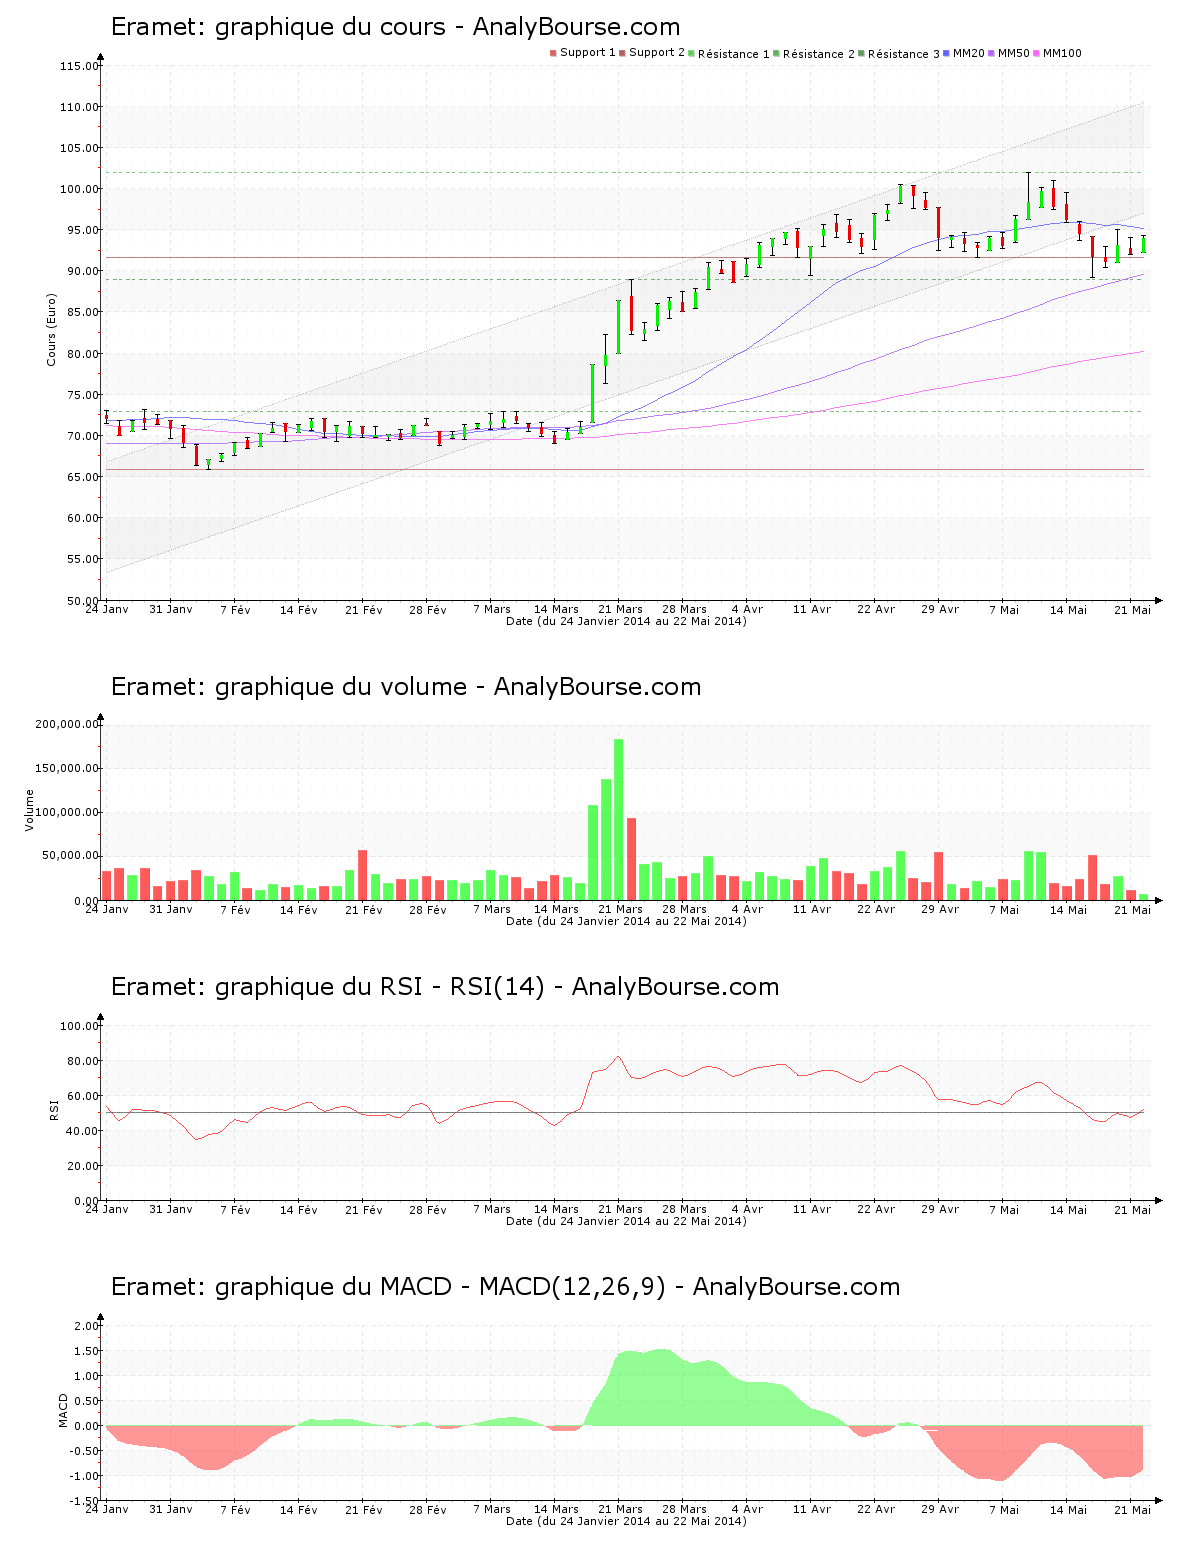Click the '14 Mai' date label on volume chart
The image size is (1200, 1550).
1068,909
